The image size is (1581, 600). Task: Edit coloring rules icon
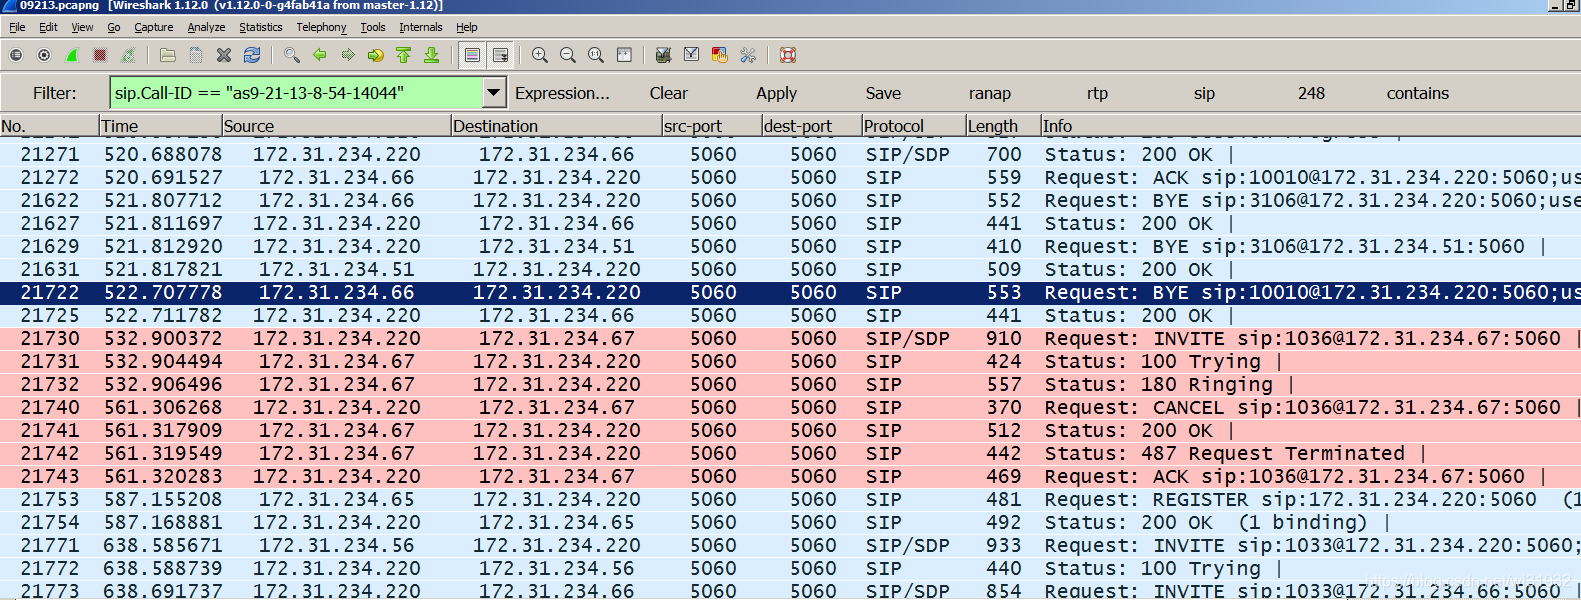tap(719, 55)
